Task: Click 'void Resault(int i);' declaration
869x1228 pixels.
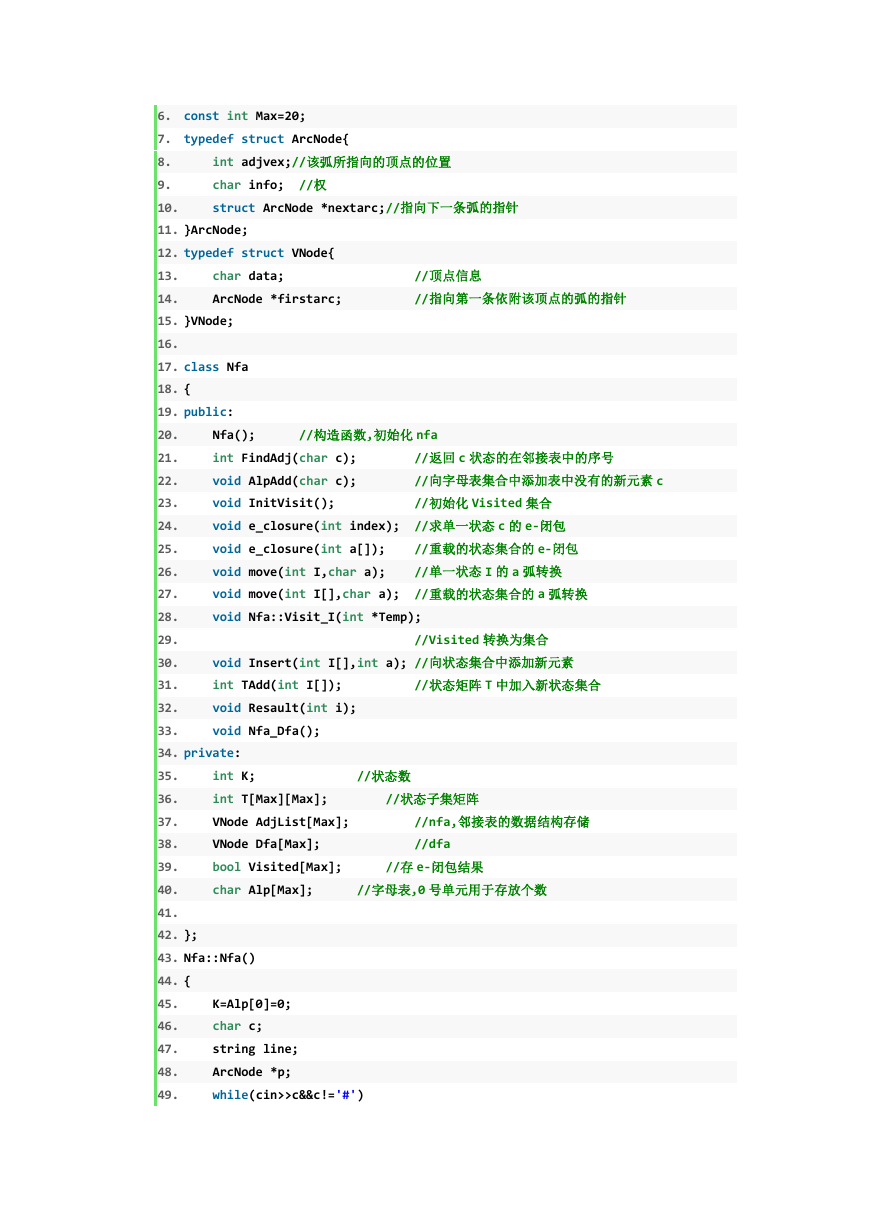Action: pos(284,708)
